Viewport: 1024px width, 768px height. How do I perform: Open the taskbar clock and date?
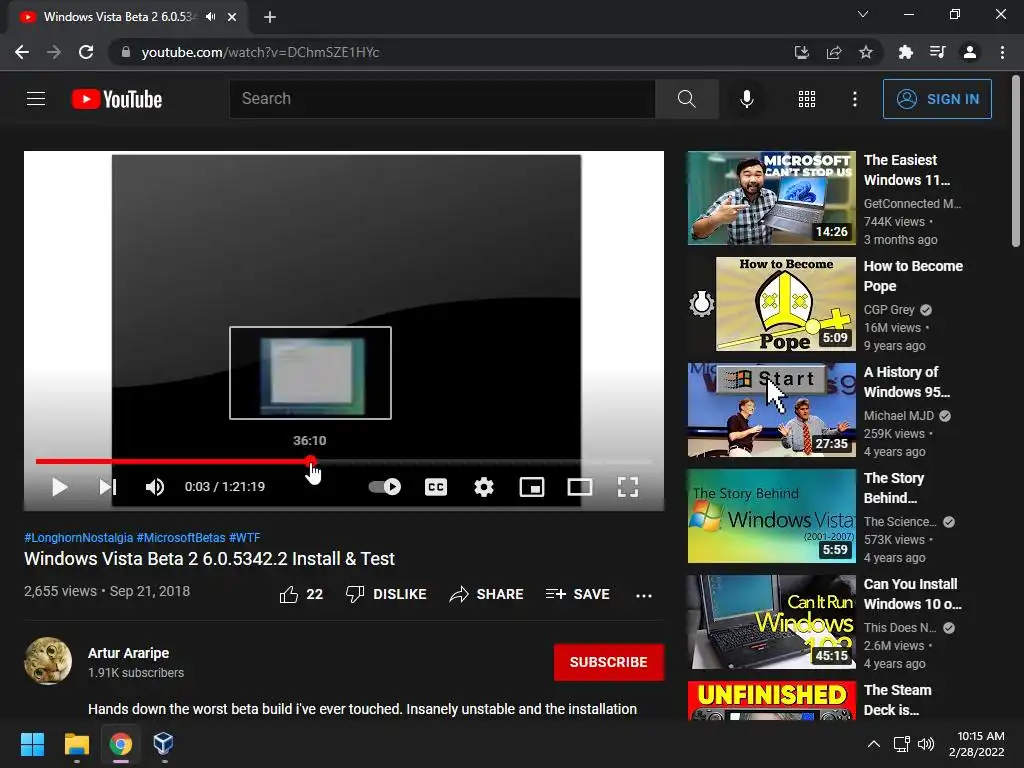click(x=977, y=744)
